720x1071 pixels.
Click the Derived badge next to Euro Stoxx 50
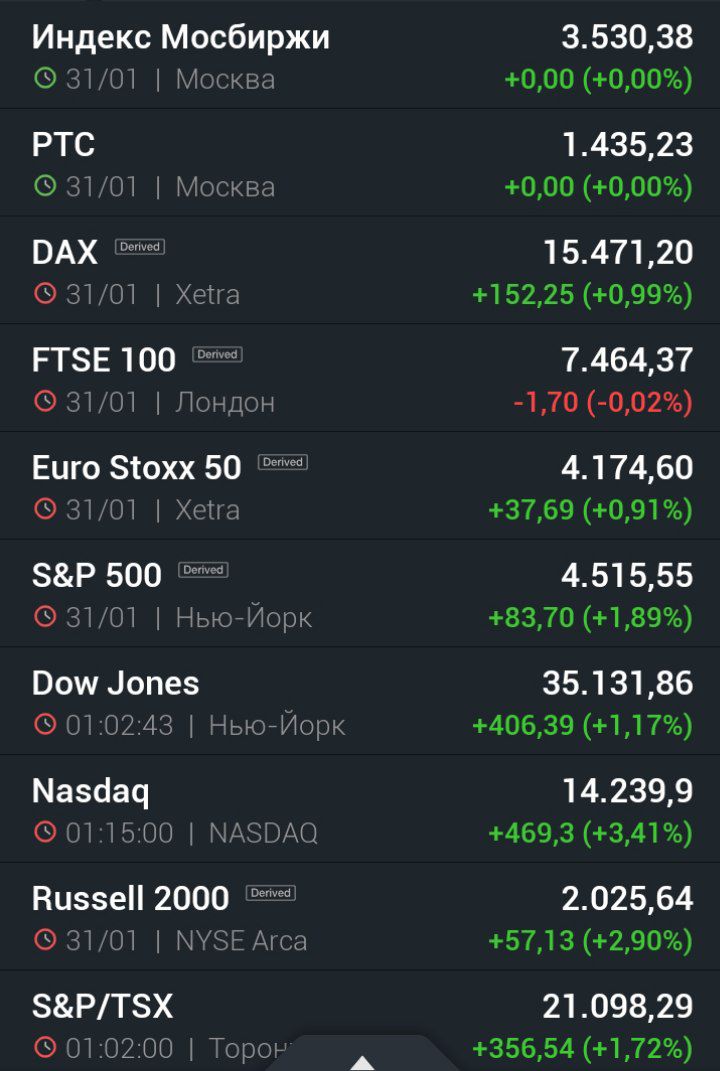point(283,462)
